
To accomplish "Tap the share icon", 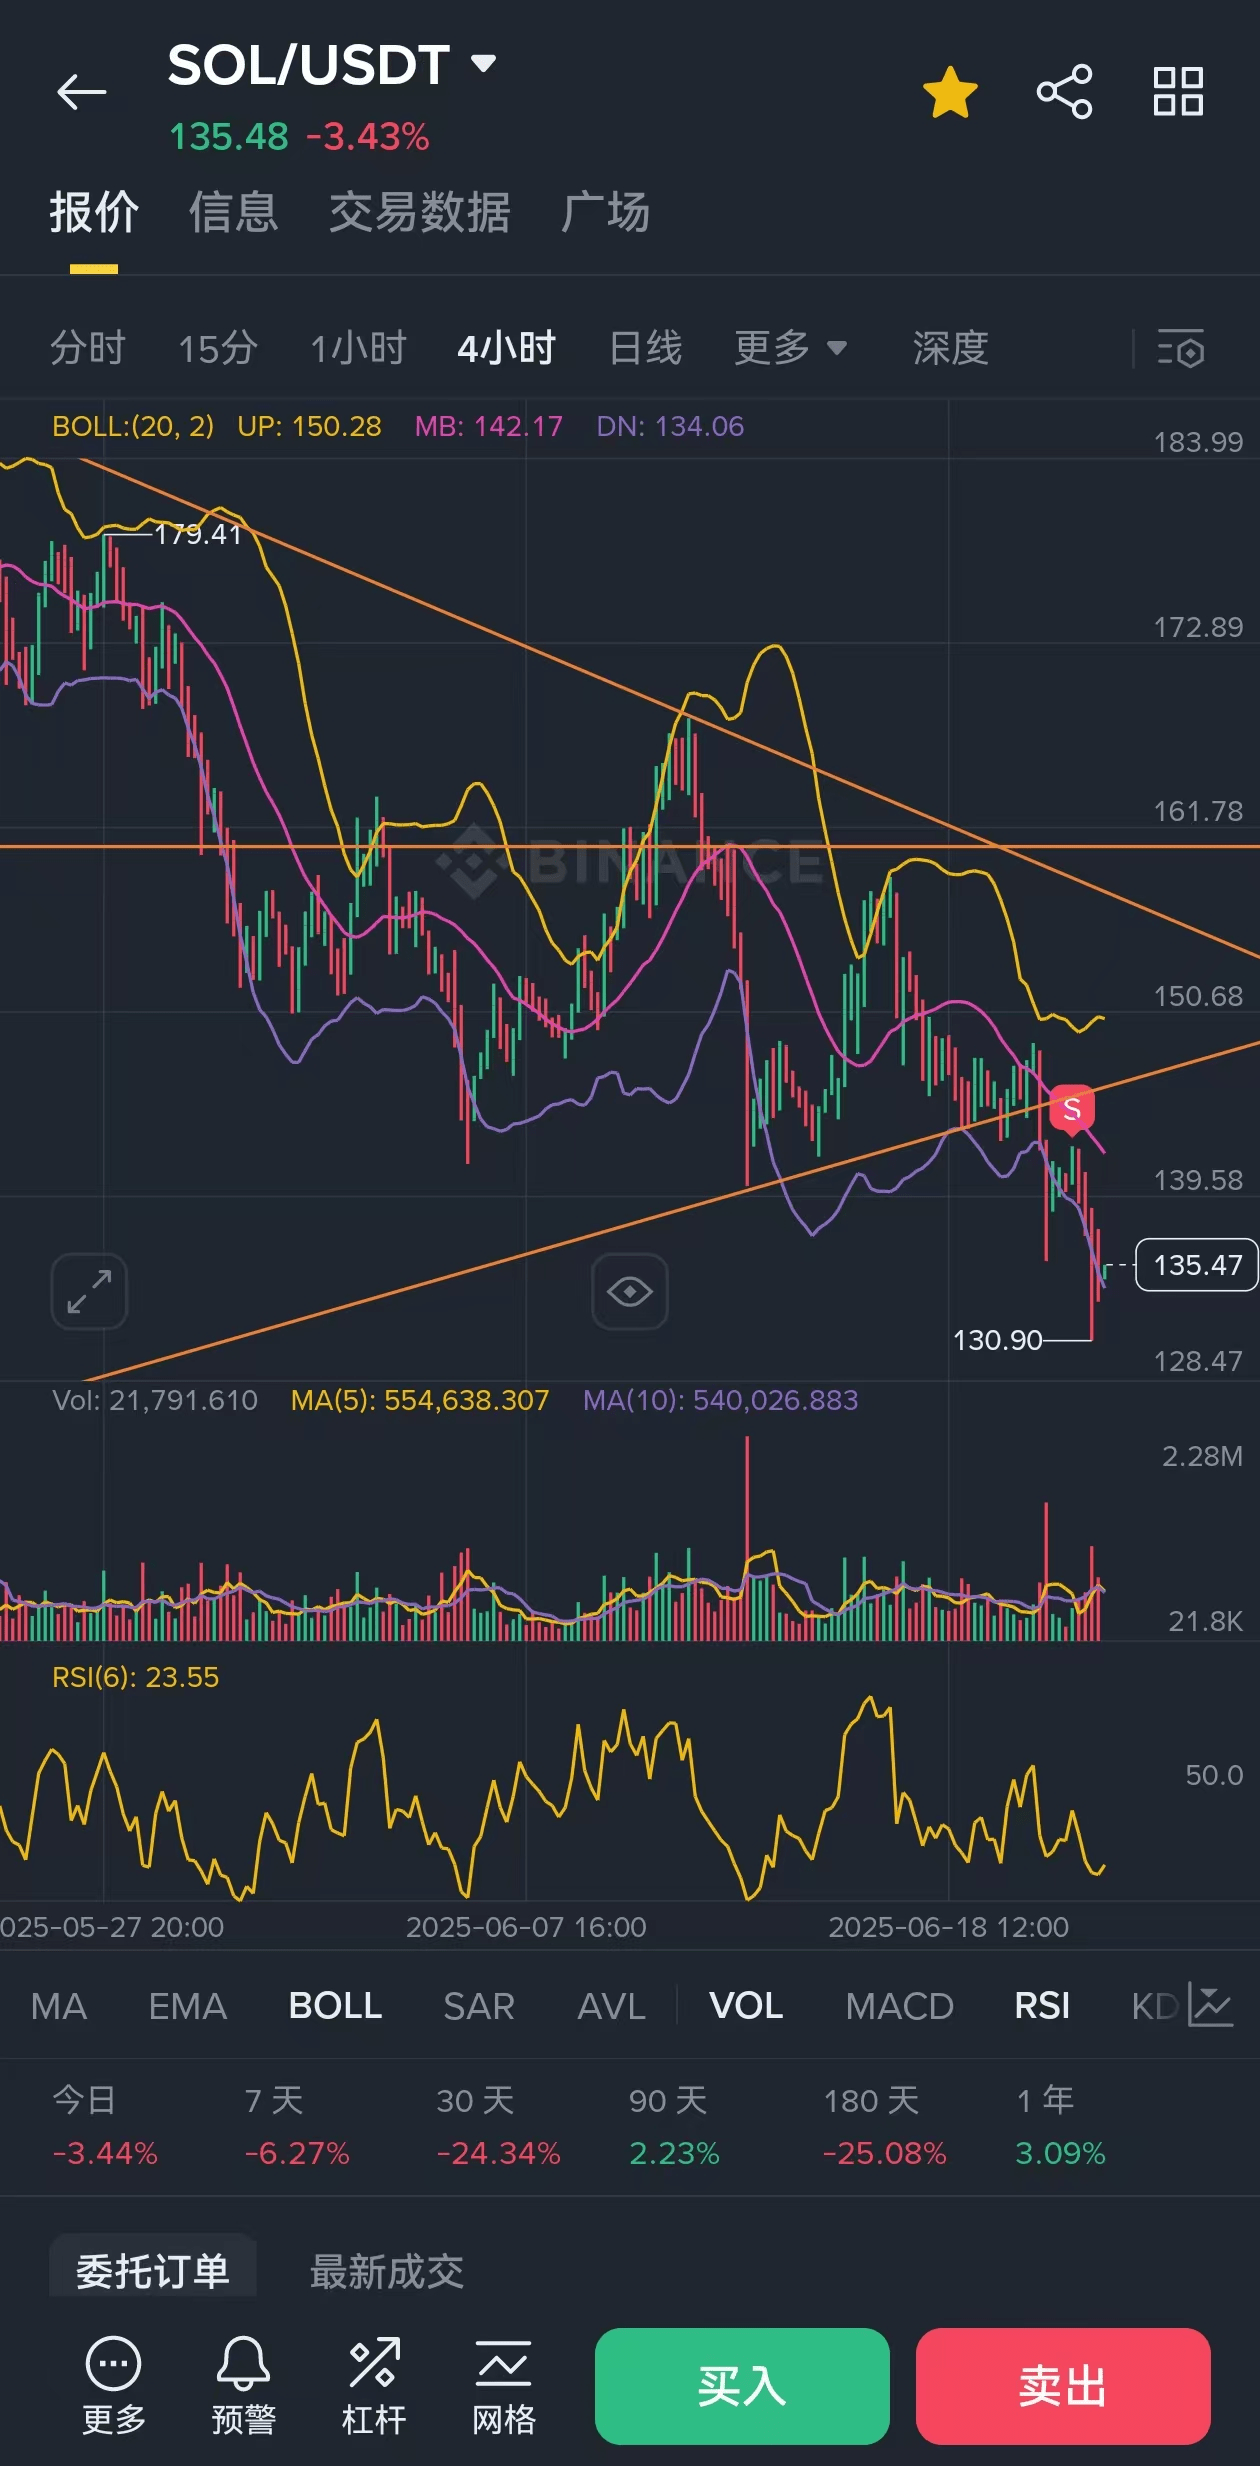I will pyautogui.click(x=1064, y=92).
